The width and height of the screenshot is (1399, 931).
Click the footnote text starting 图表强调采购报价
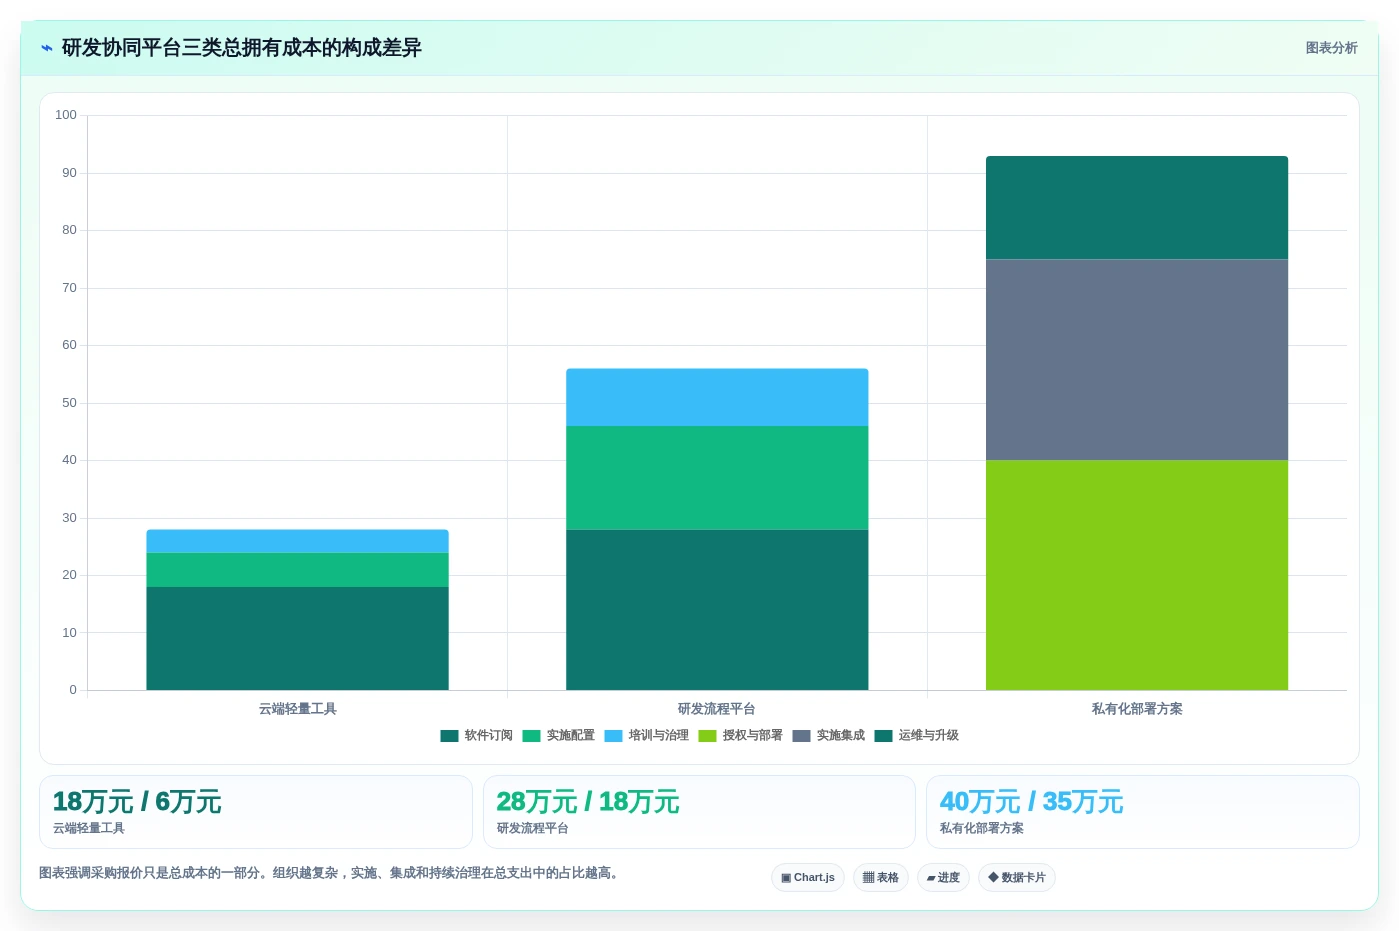pos(331,873)
